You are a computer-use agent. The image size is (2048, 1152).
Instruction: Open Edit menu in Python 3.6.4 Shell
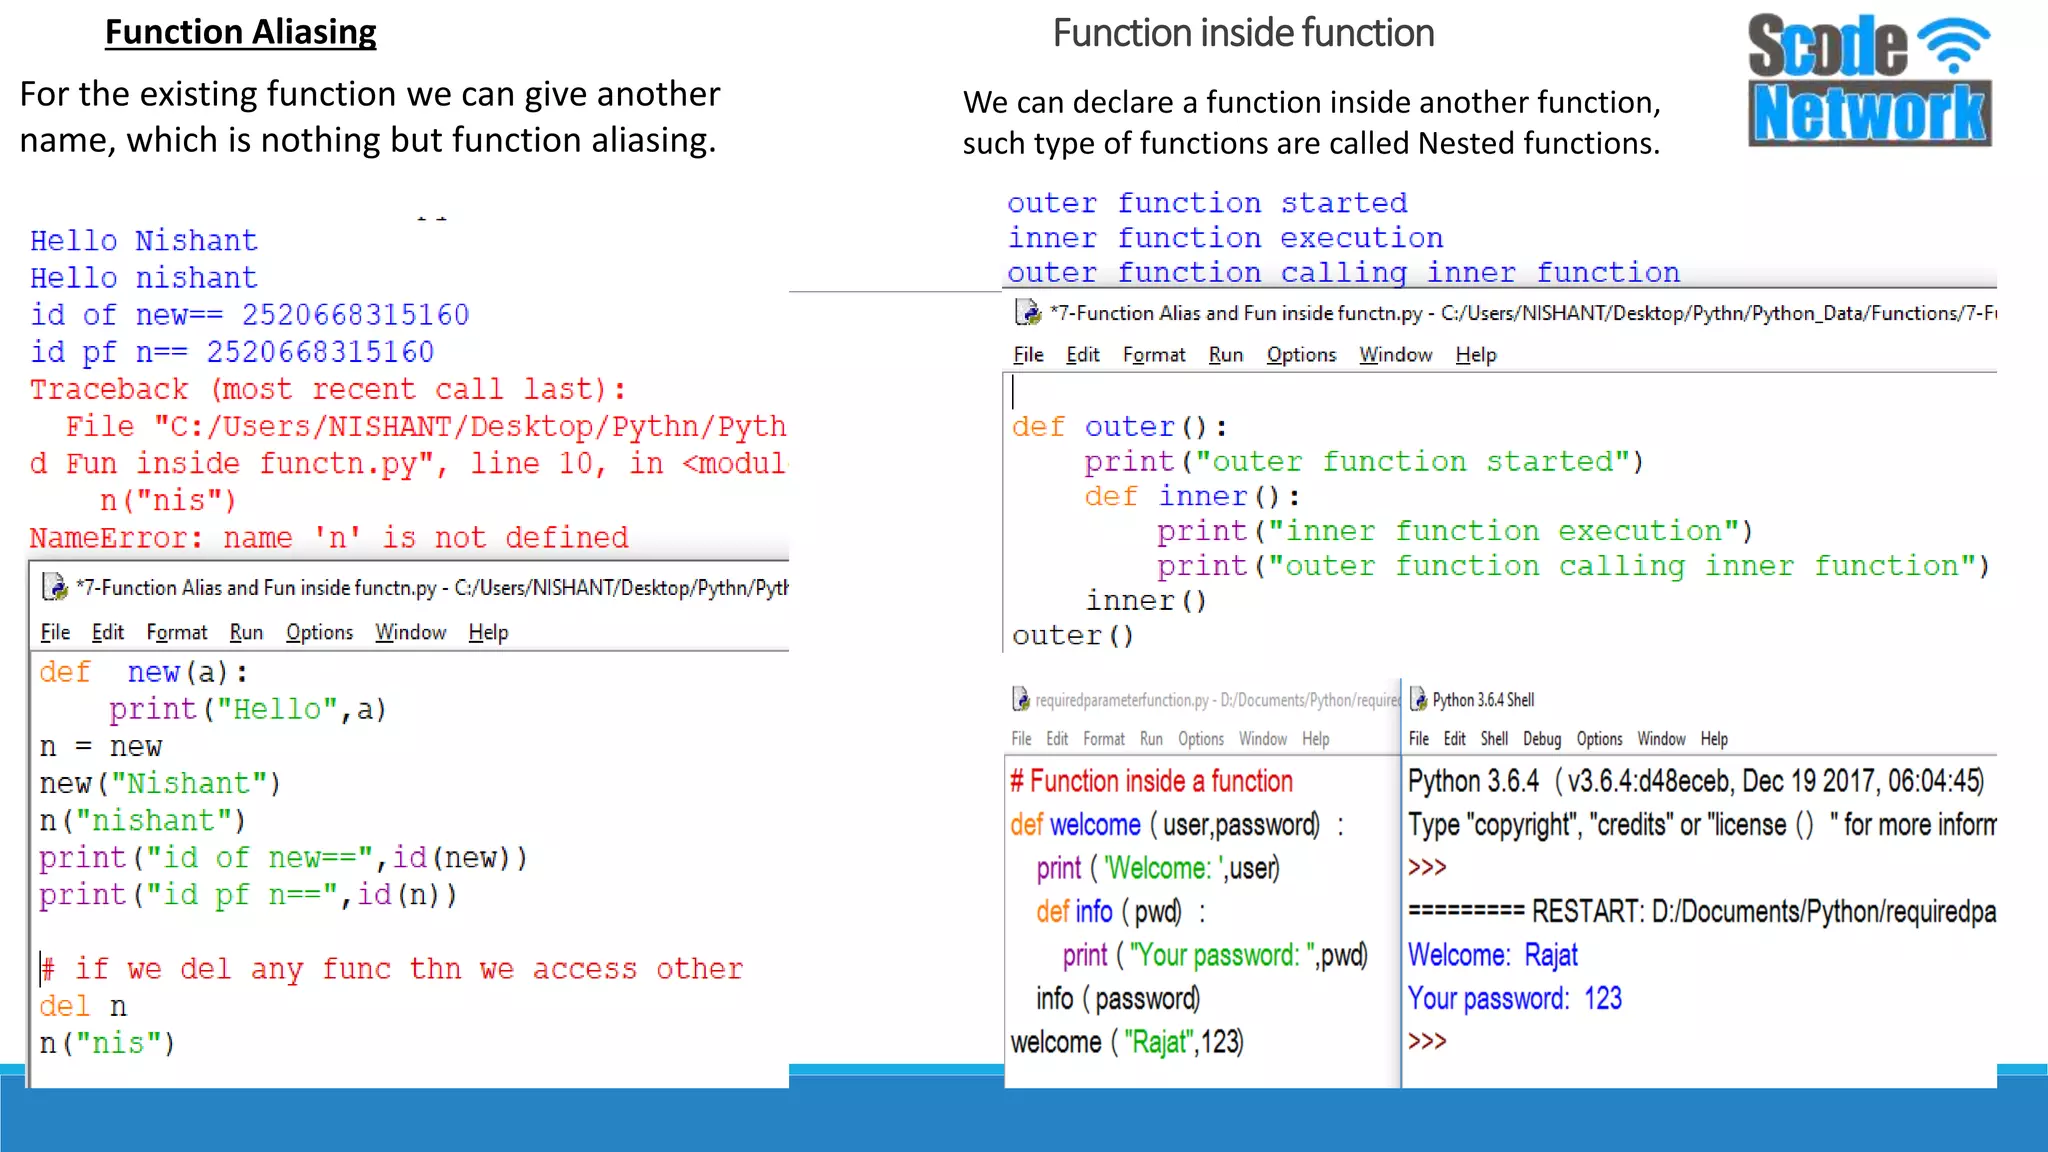(1454, 739)
